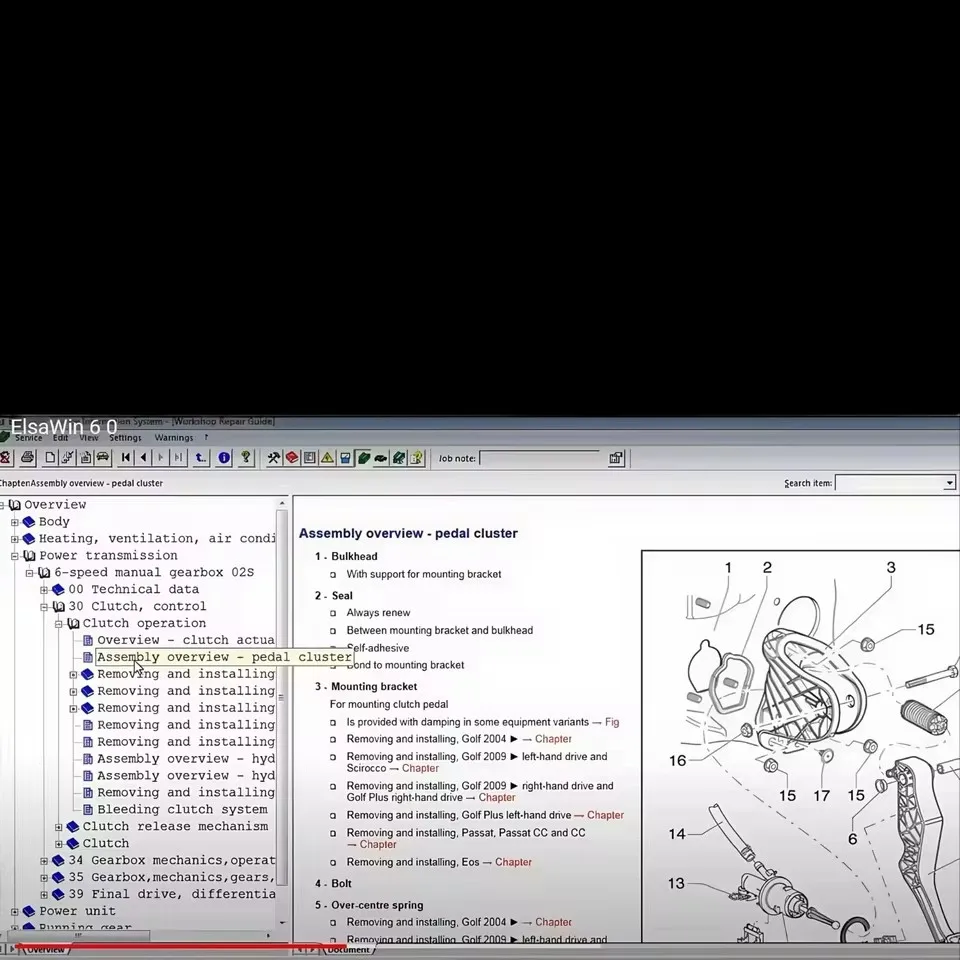
Task: Click the blue 't..' level-up icon
Action: [x=201, y=457]
